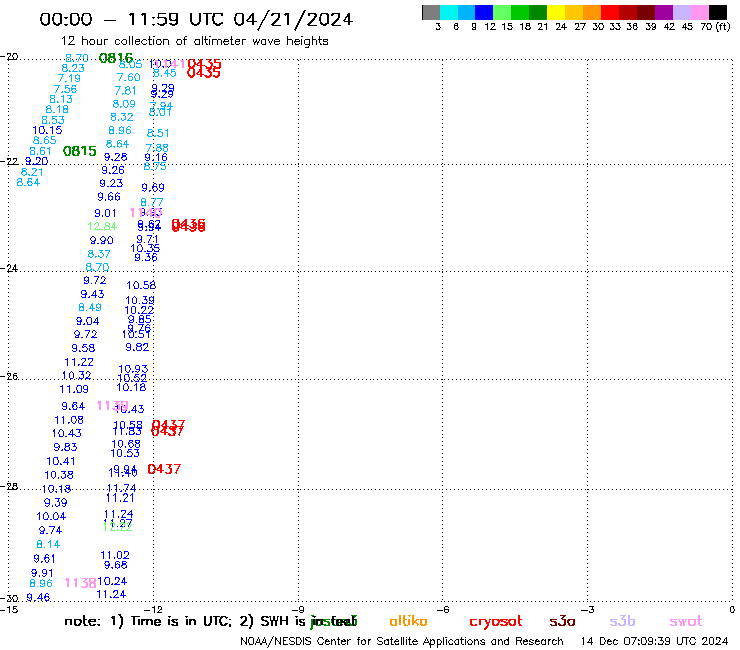Click the purple legend swatch before 42 ft

coord(664,12)
